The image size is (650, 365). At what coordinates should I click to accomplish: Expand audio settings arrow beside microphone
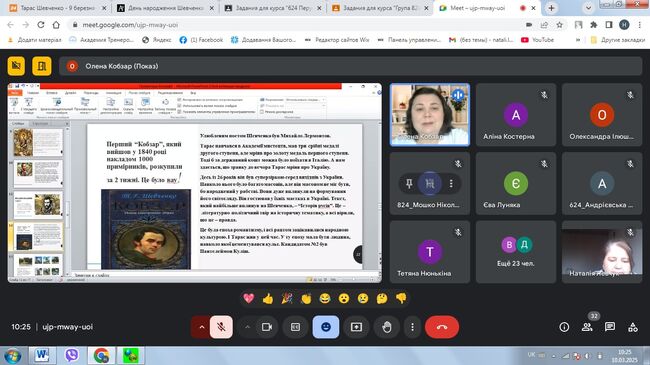201,327
